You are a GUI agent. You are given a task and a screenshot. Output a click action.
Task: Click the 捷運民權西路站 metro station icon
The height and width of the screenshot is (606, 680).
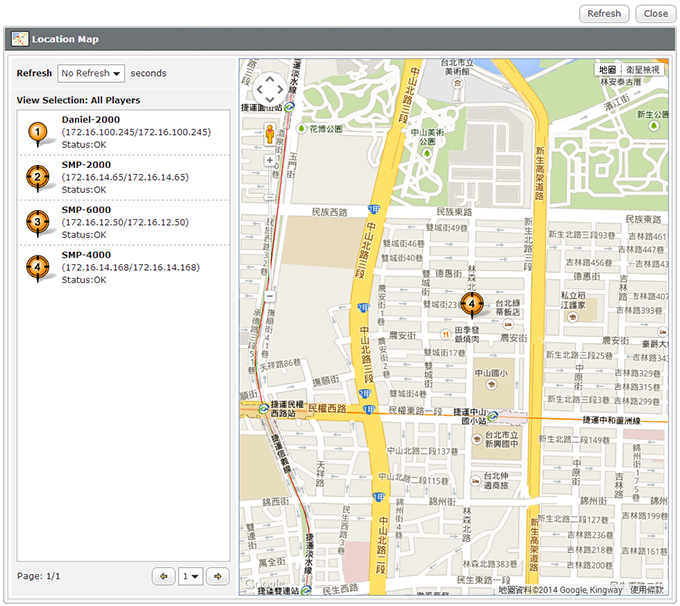coord(263,409)
